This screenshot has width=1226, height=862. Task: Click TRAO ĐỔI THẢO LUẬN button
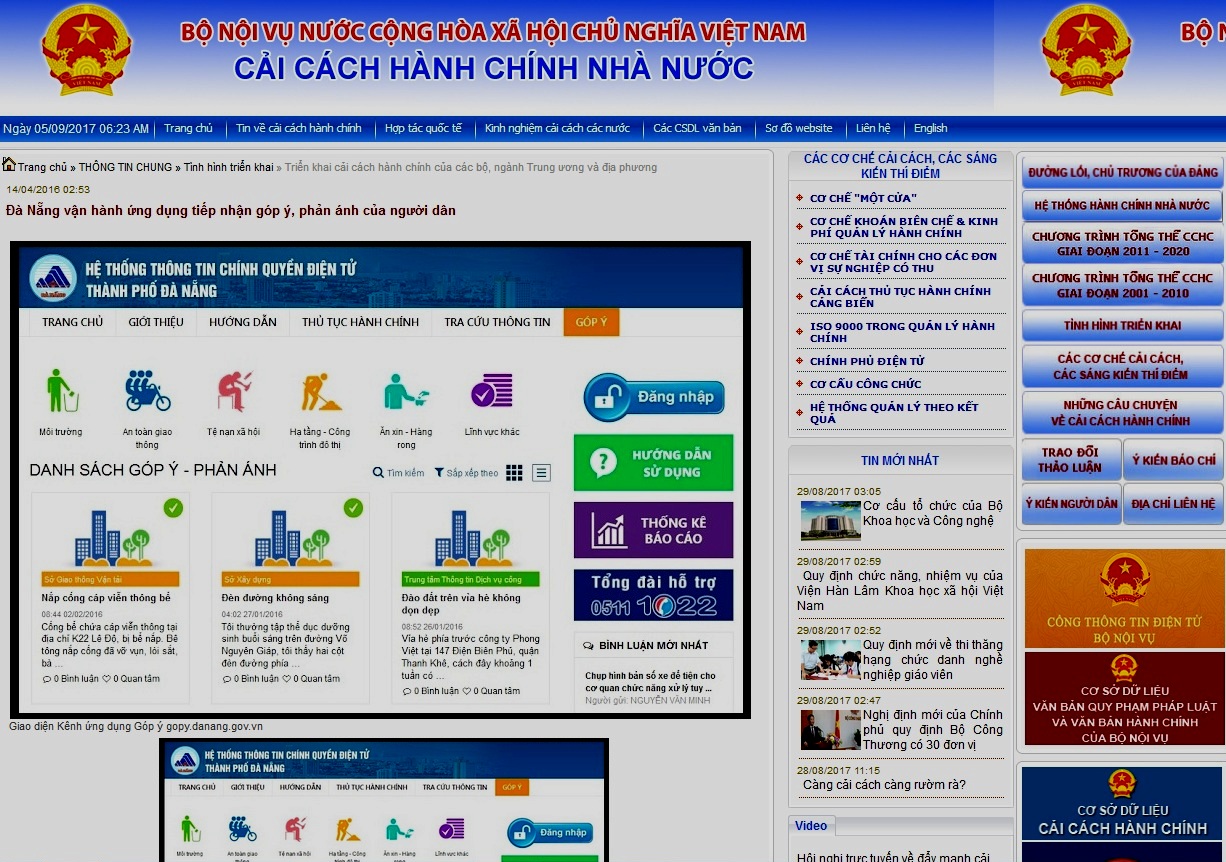[1071, 460]
